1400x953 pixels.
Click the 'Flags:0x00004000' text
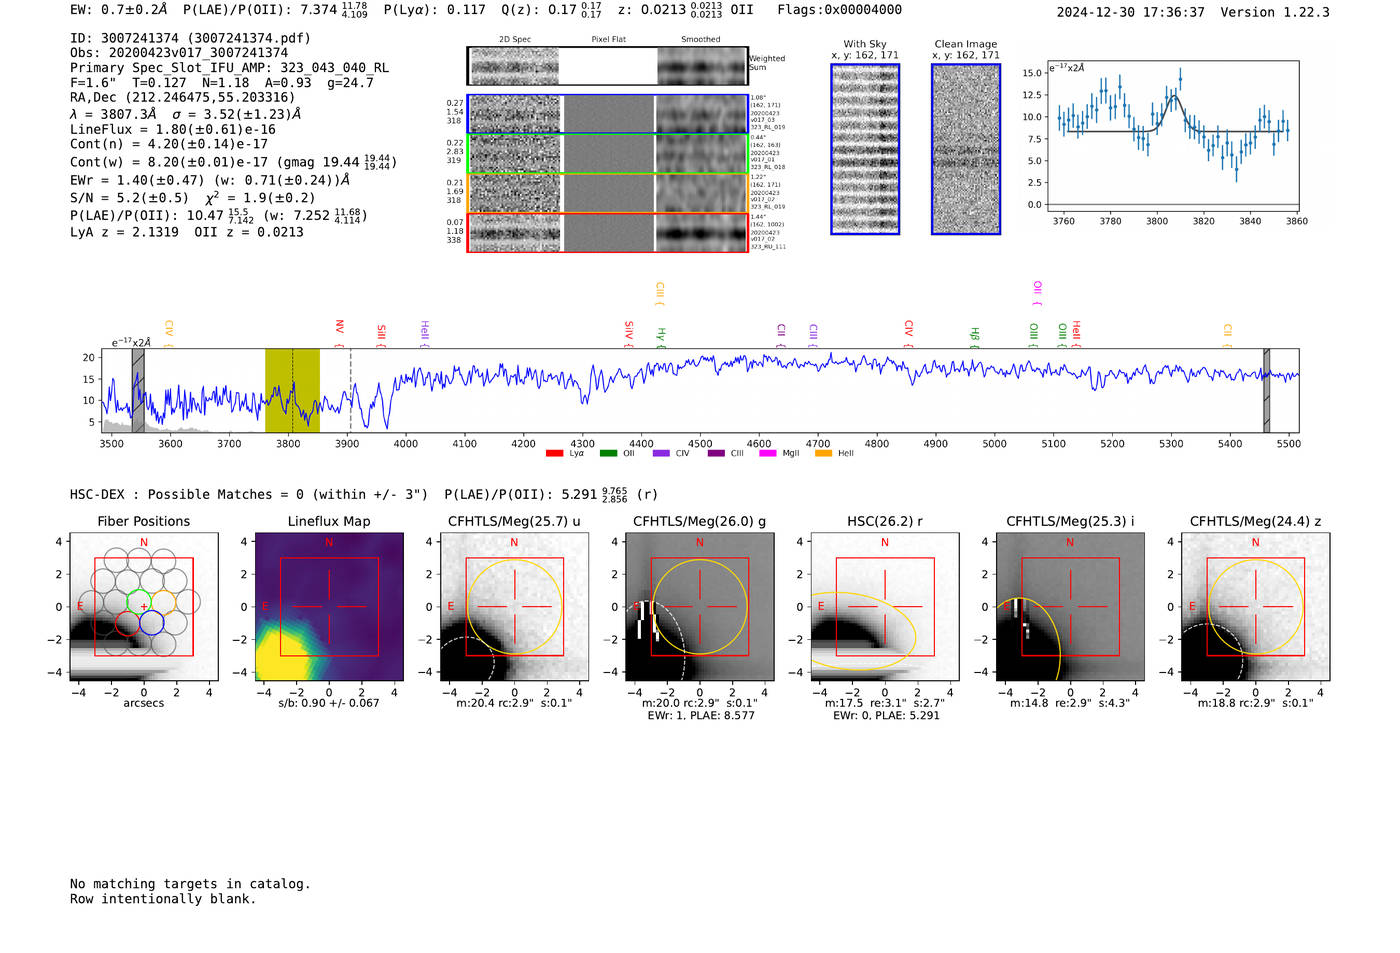point(840,10)
